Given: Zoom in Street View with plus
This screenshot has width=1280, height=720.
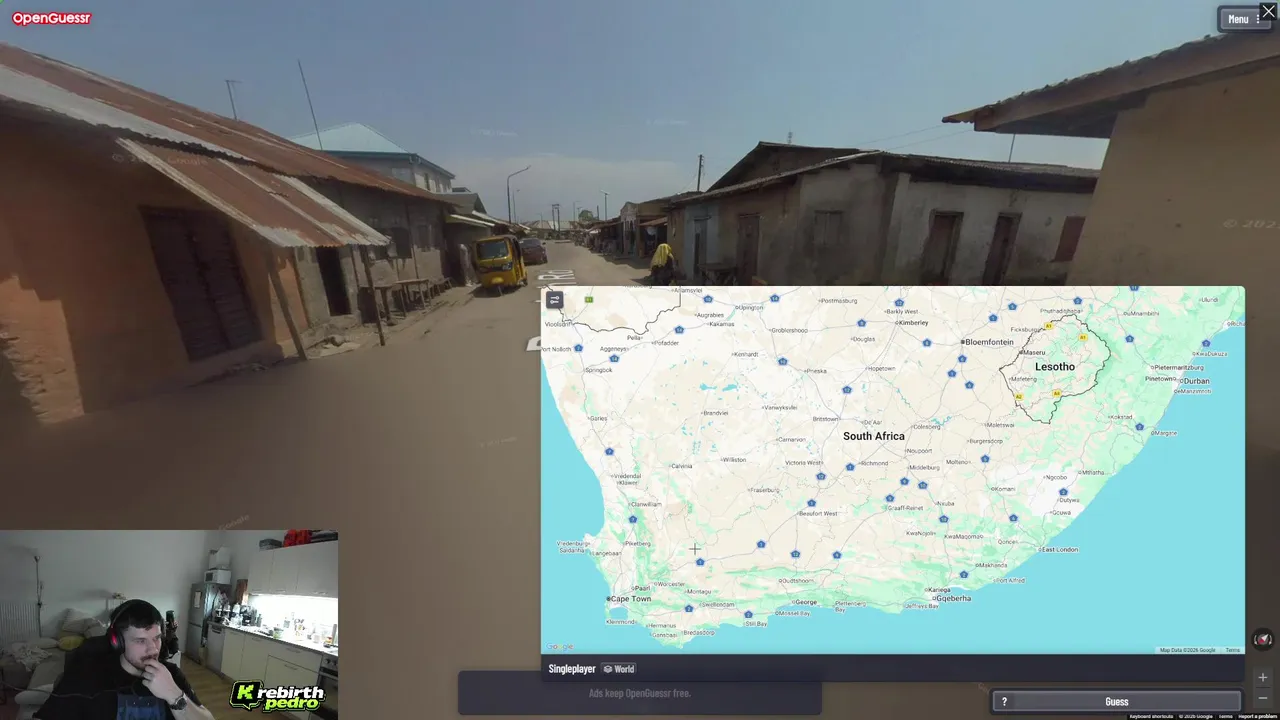Looking at the screenshot, I should (x=1262, y=677).
